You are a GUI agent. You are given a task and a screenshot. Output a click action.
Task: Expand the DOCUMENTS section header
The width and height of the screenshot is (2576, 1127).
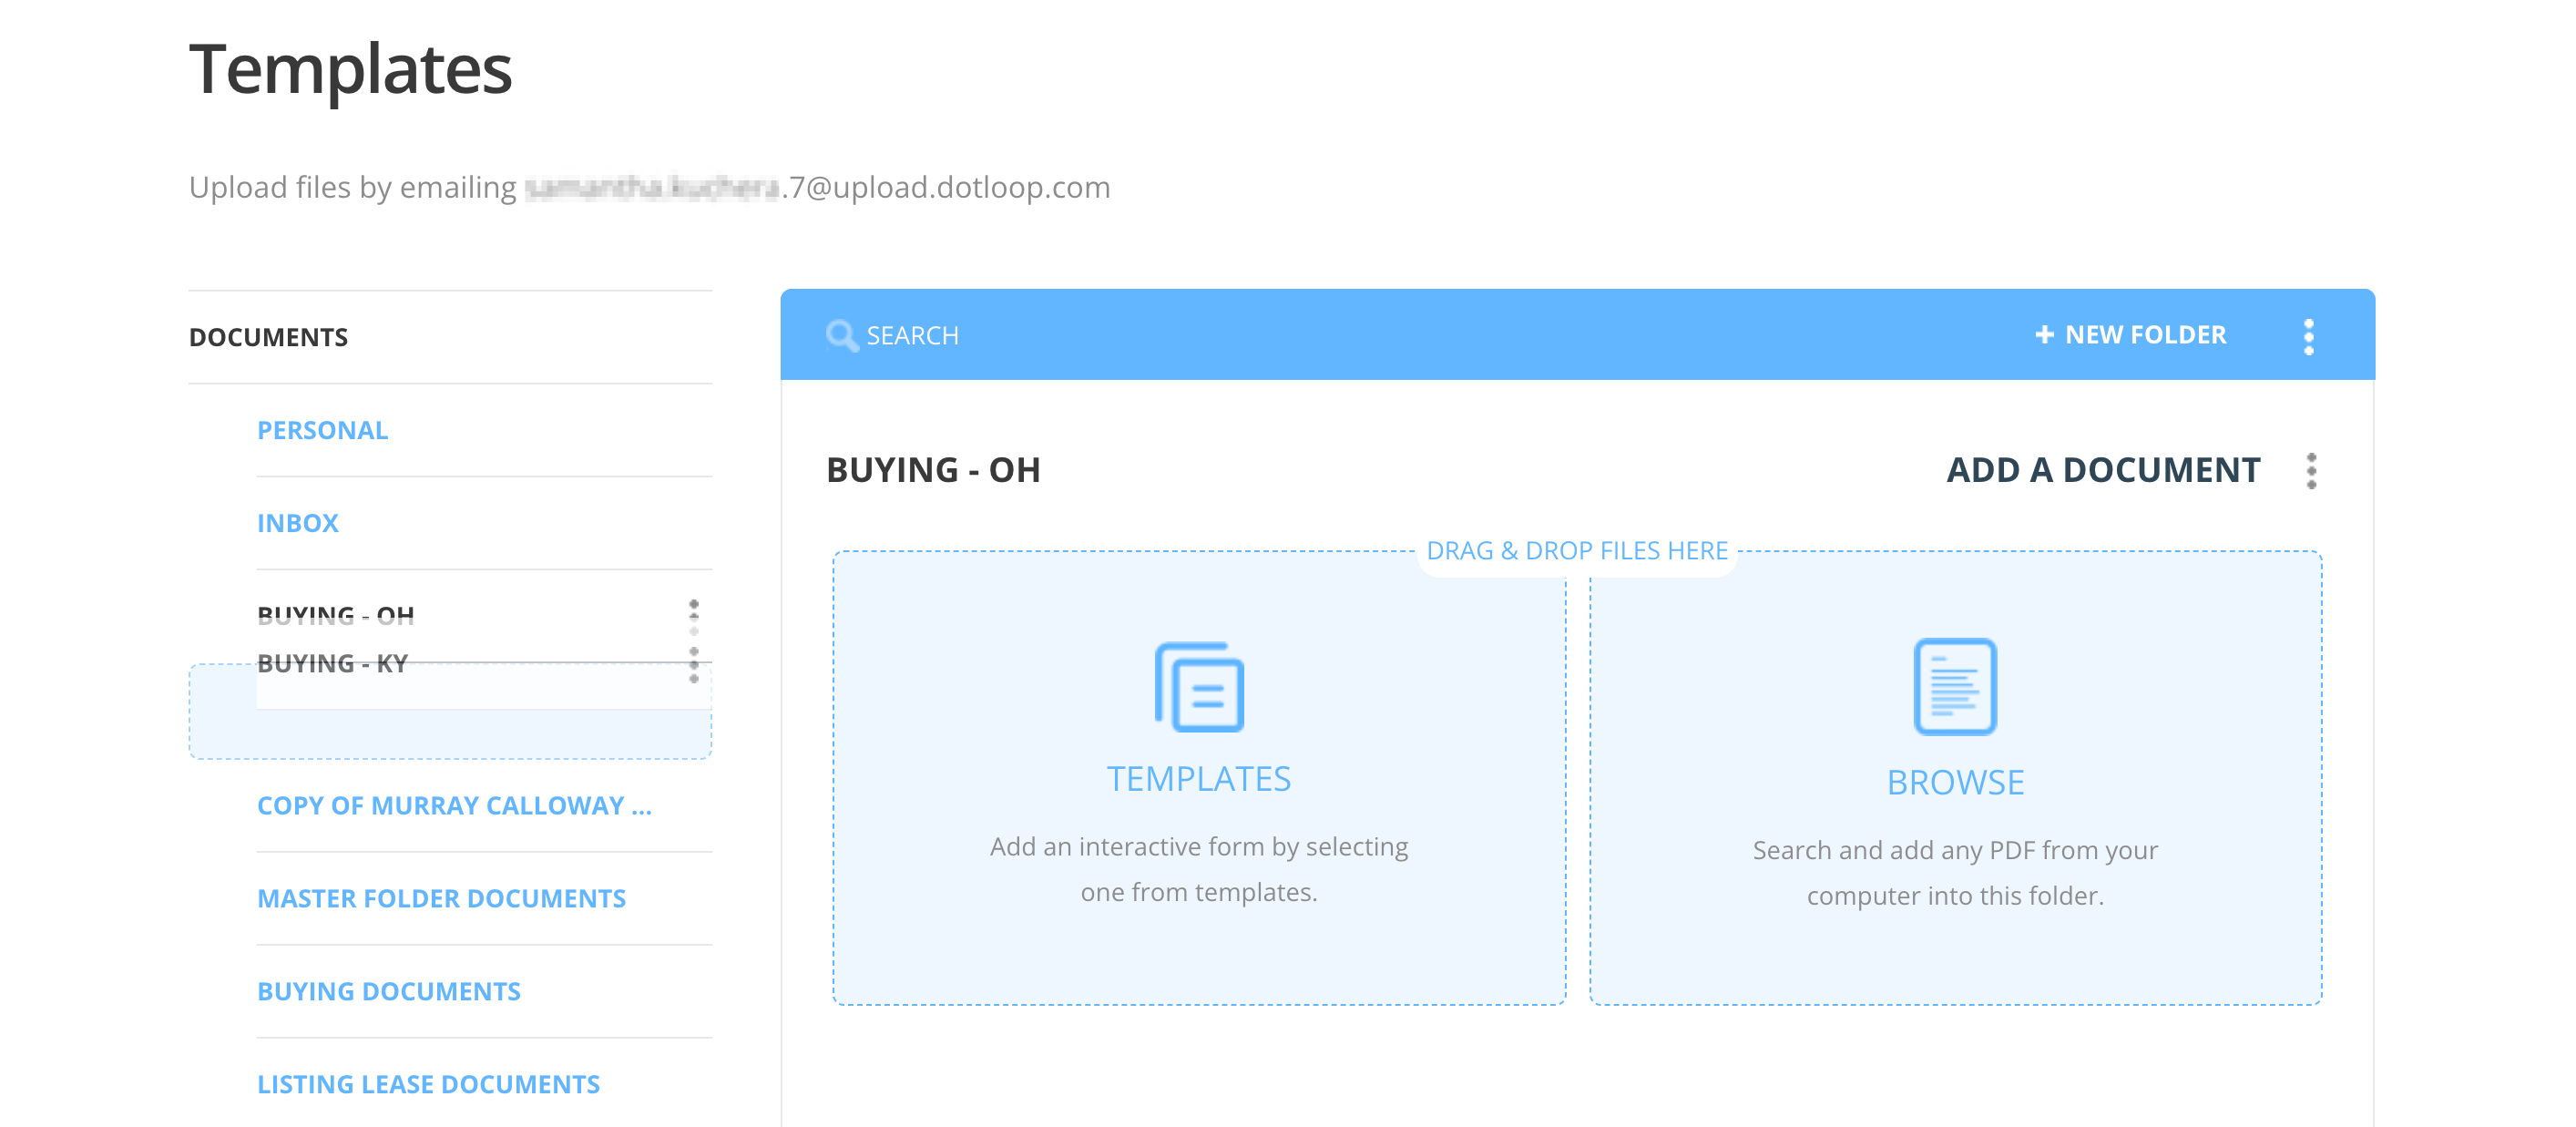pos(268,336)
